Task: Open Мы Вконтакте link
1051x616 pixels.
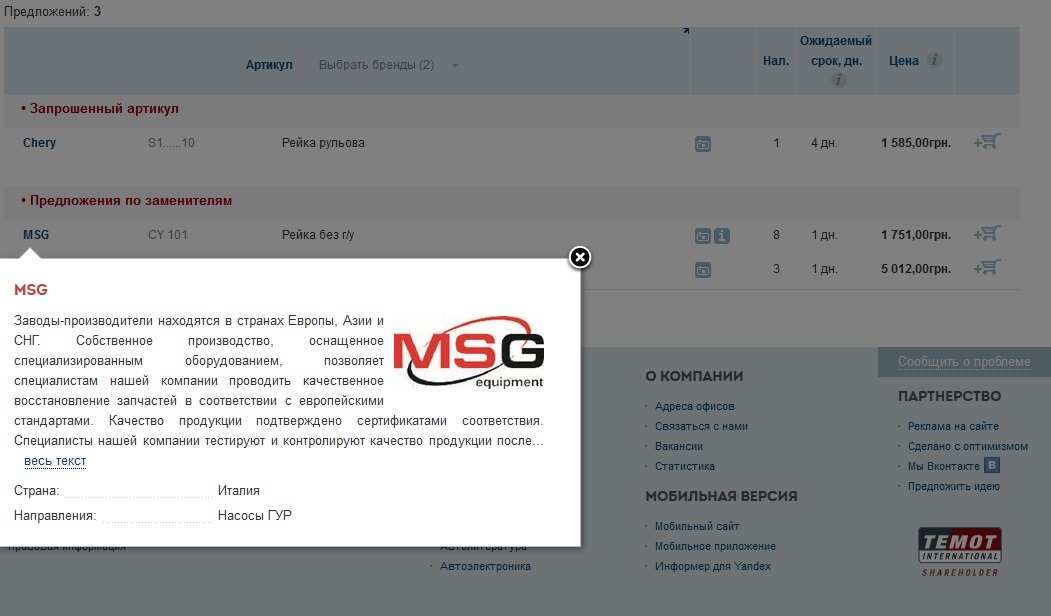Action: click(x=944, y=467)
